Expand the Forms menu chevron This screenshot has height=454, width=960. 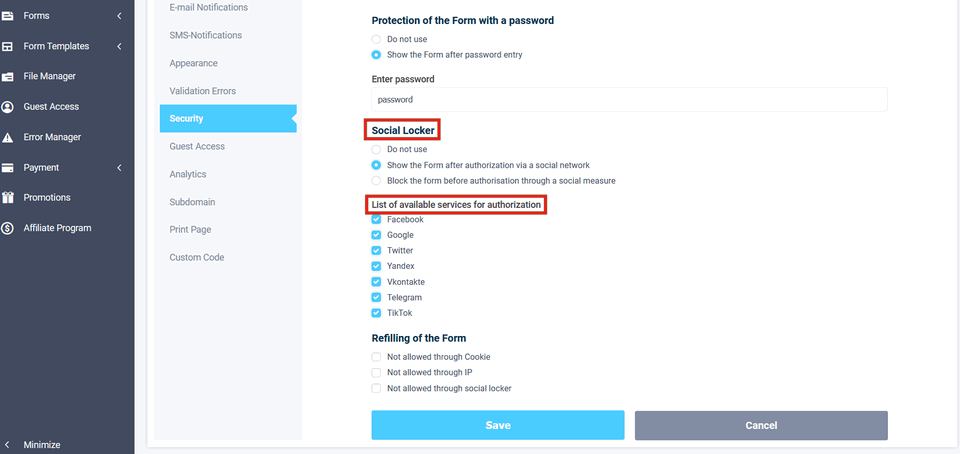pos(119,16)
